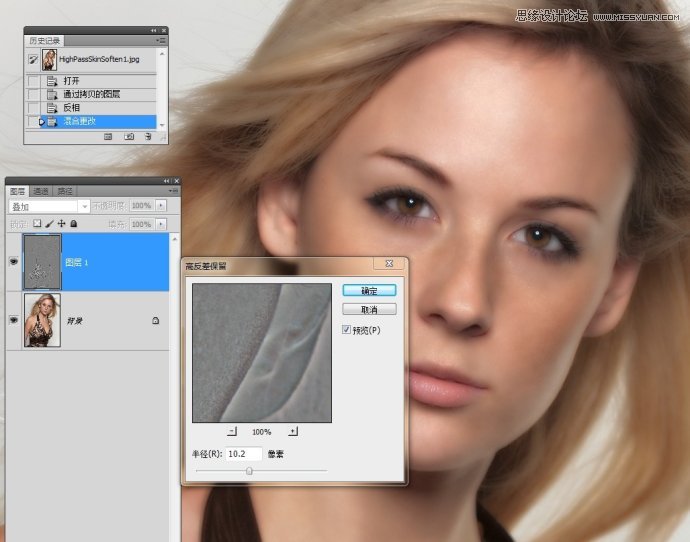The width and height of the screenshot is (690, 542).
Task: Click the state icon beside 反相 history step
Action: click(x=52, y=108)
